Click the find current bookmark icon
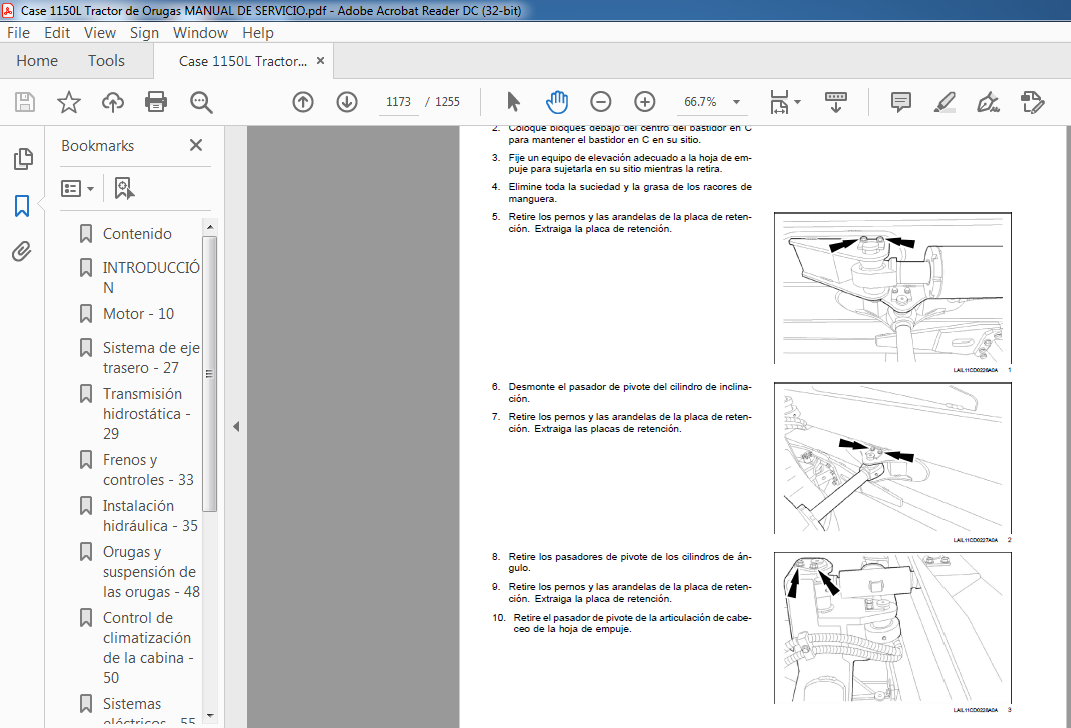The height and width of the screenshot is (728, 1071). tap(124, 188)
